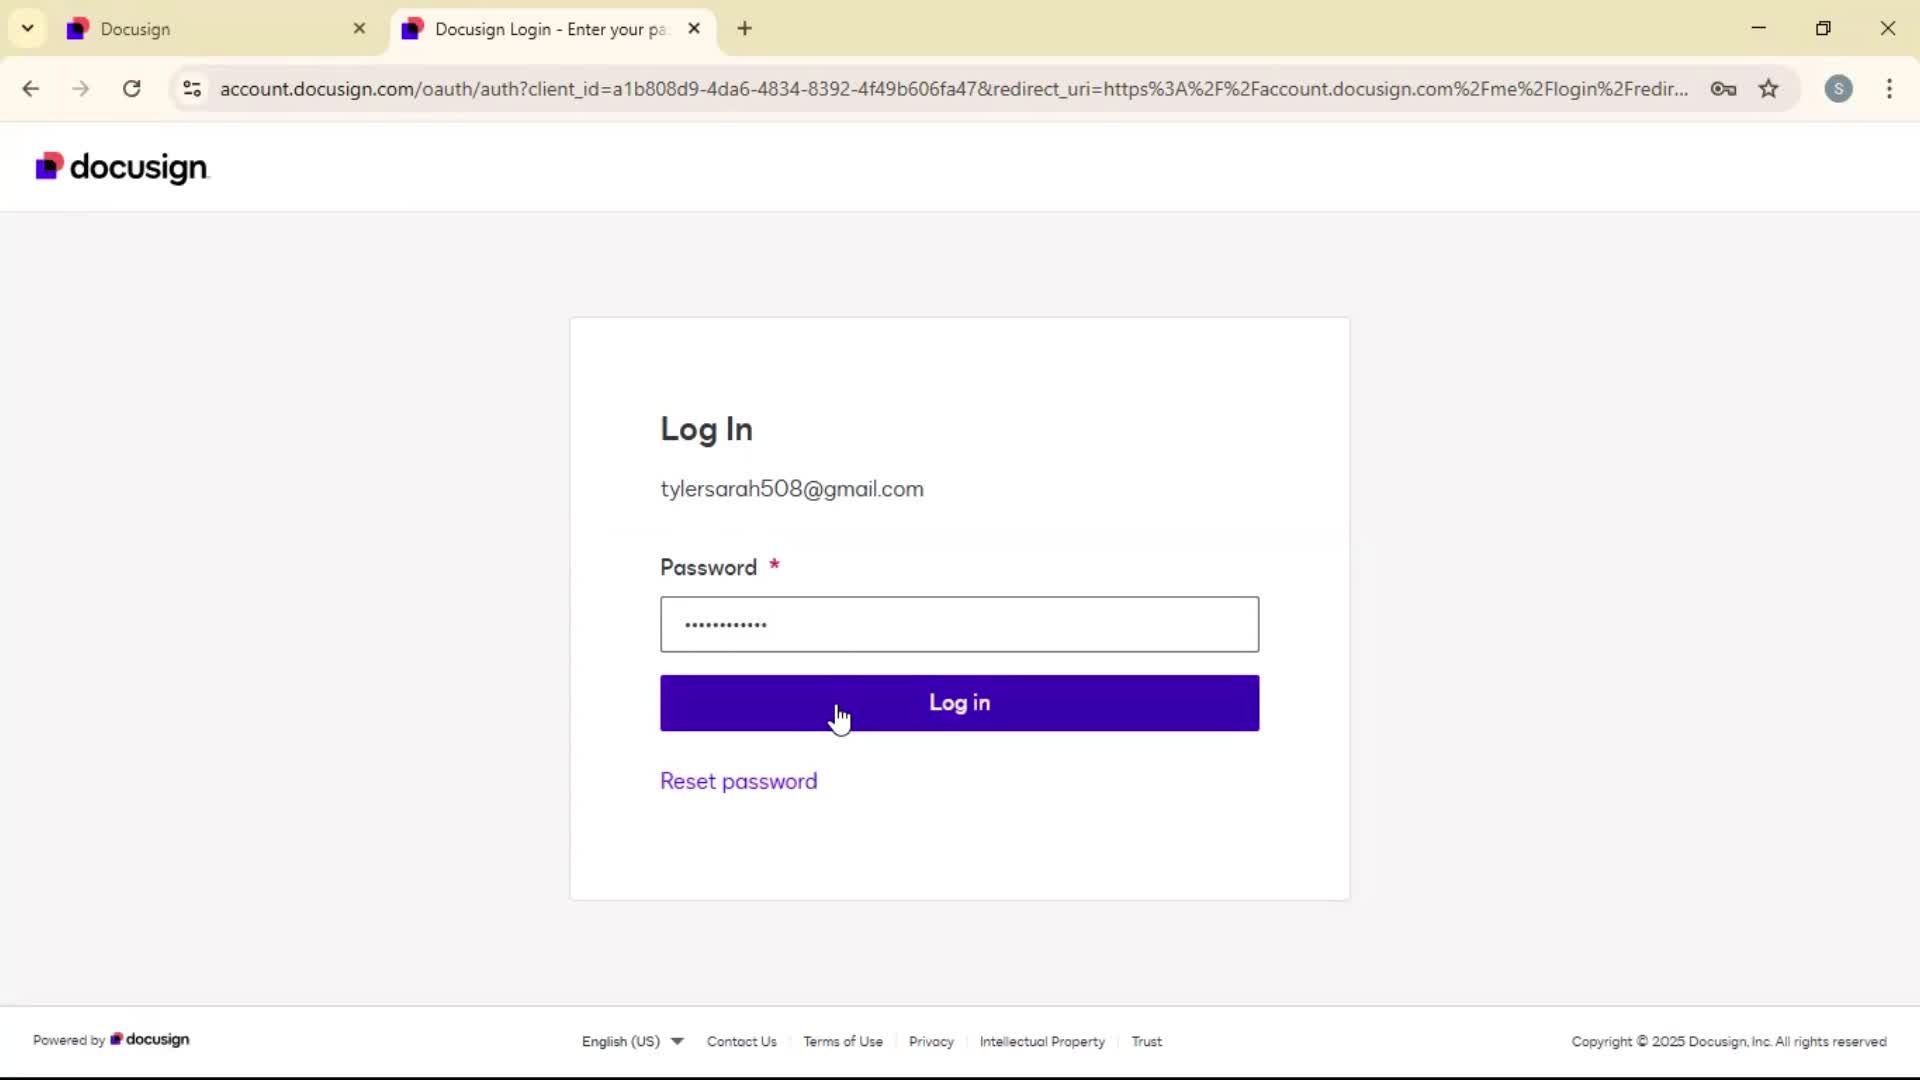
Task: Open site information icon in address bar
Action: [192, 89]
